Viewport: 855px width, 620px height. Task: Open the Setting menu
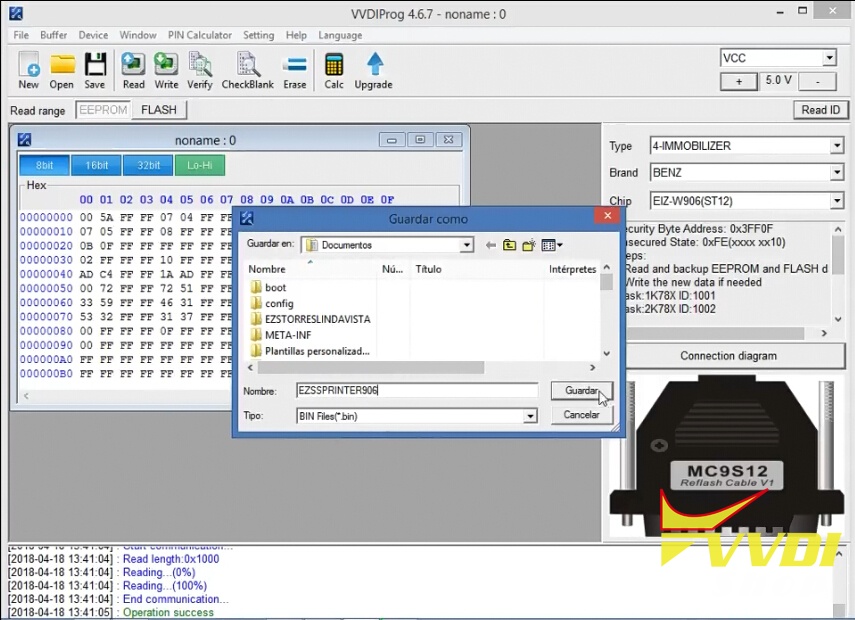[258, 35]
